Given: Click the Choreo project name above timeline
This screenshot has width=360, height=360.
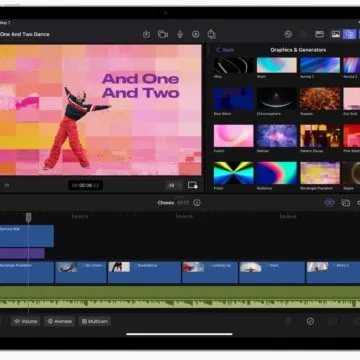Looking at the screenshot, I should click(166, 203).
